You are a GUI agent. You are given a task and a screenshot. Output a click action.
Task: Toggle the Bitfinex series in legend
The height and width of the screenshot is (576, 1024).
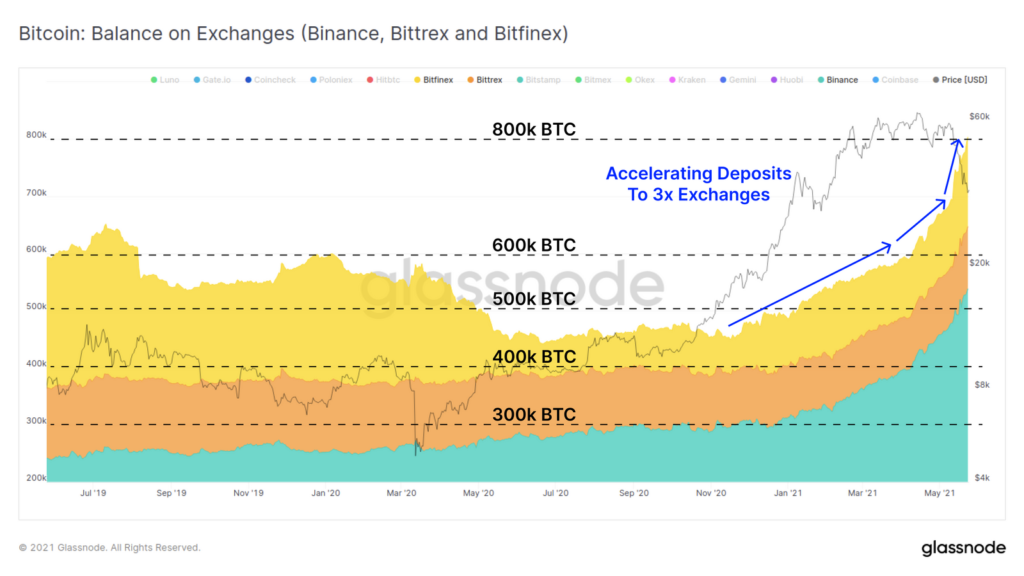pyautogui.click(x=438, y=80)
